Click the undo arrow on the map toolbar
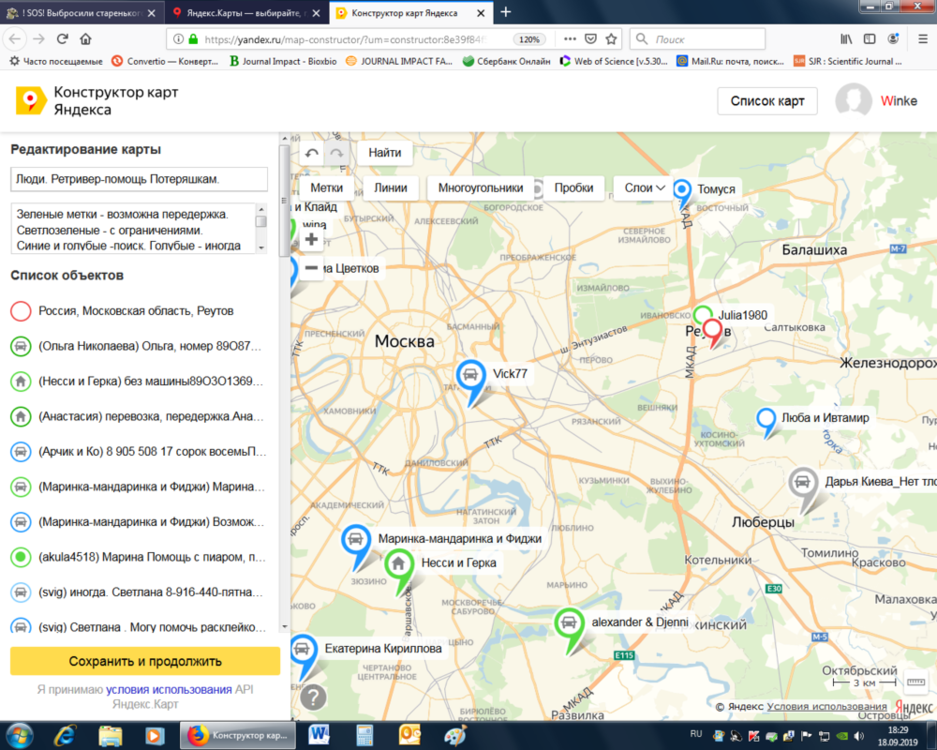Viewport: 937px width, 750px height. coord(312,153)
